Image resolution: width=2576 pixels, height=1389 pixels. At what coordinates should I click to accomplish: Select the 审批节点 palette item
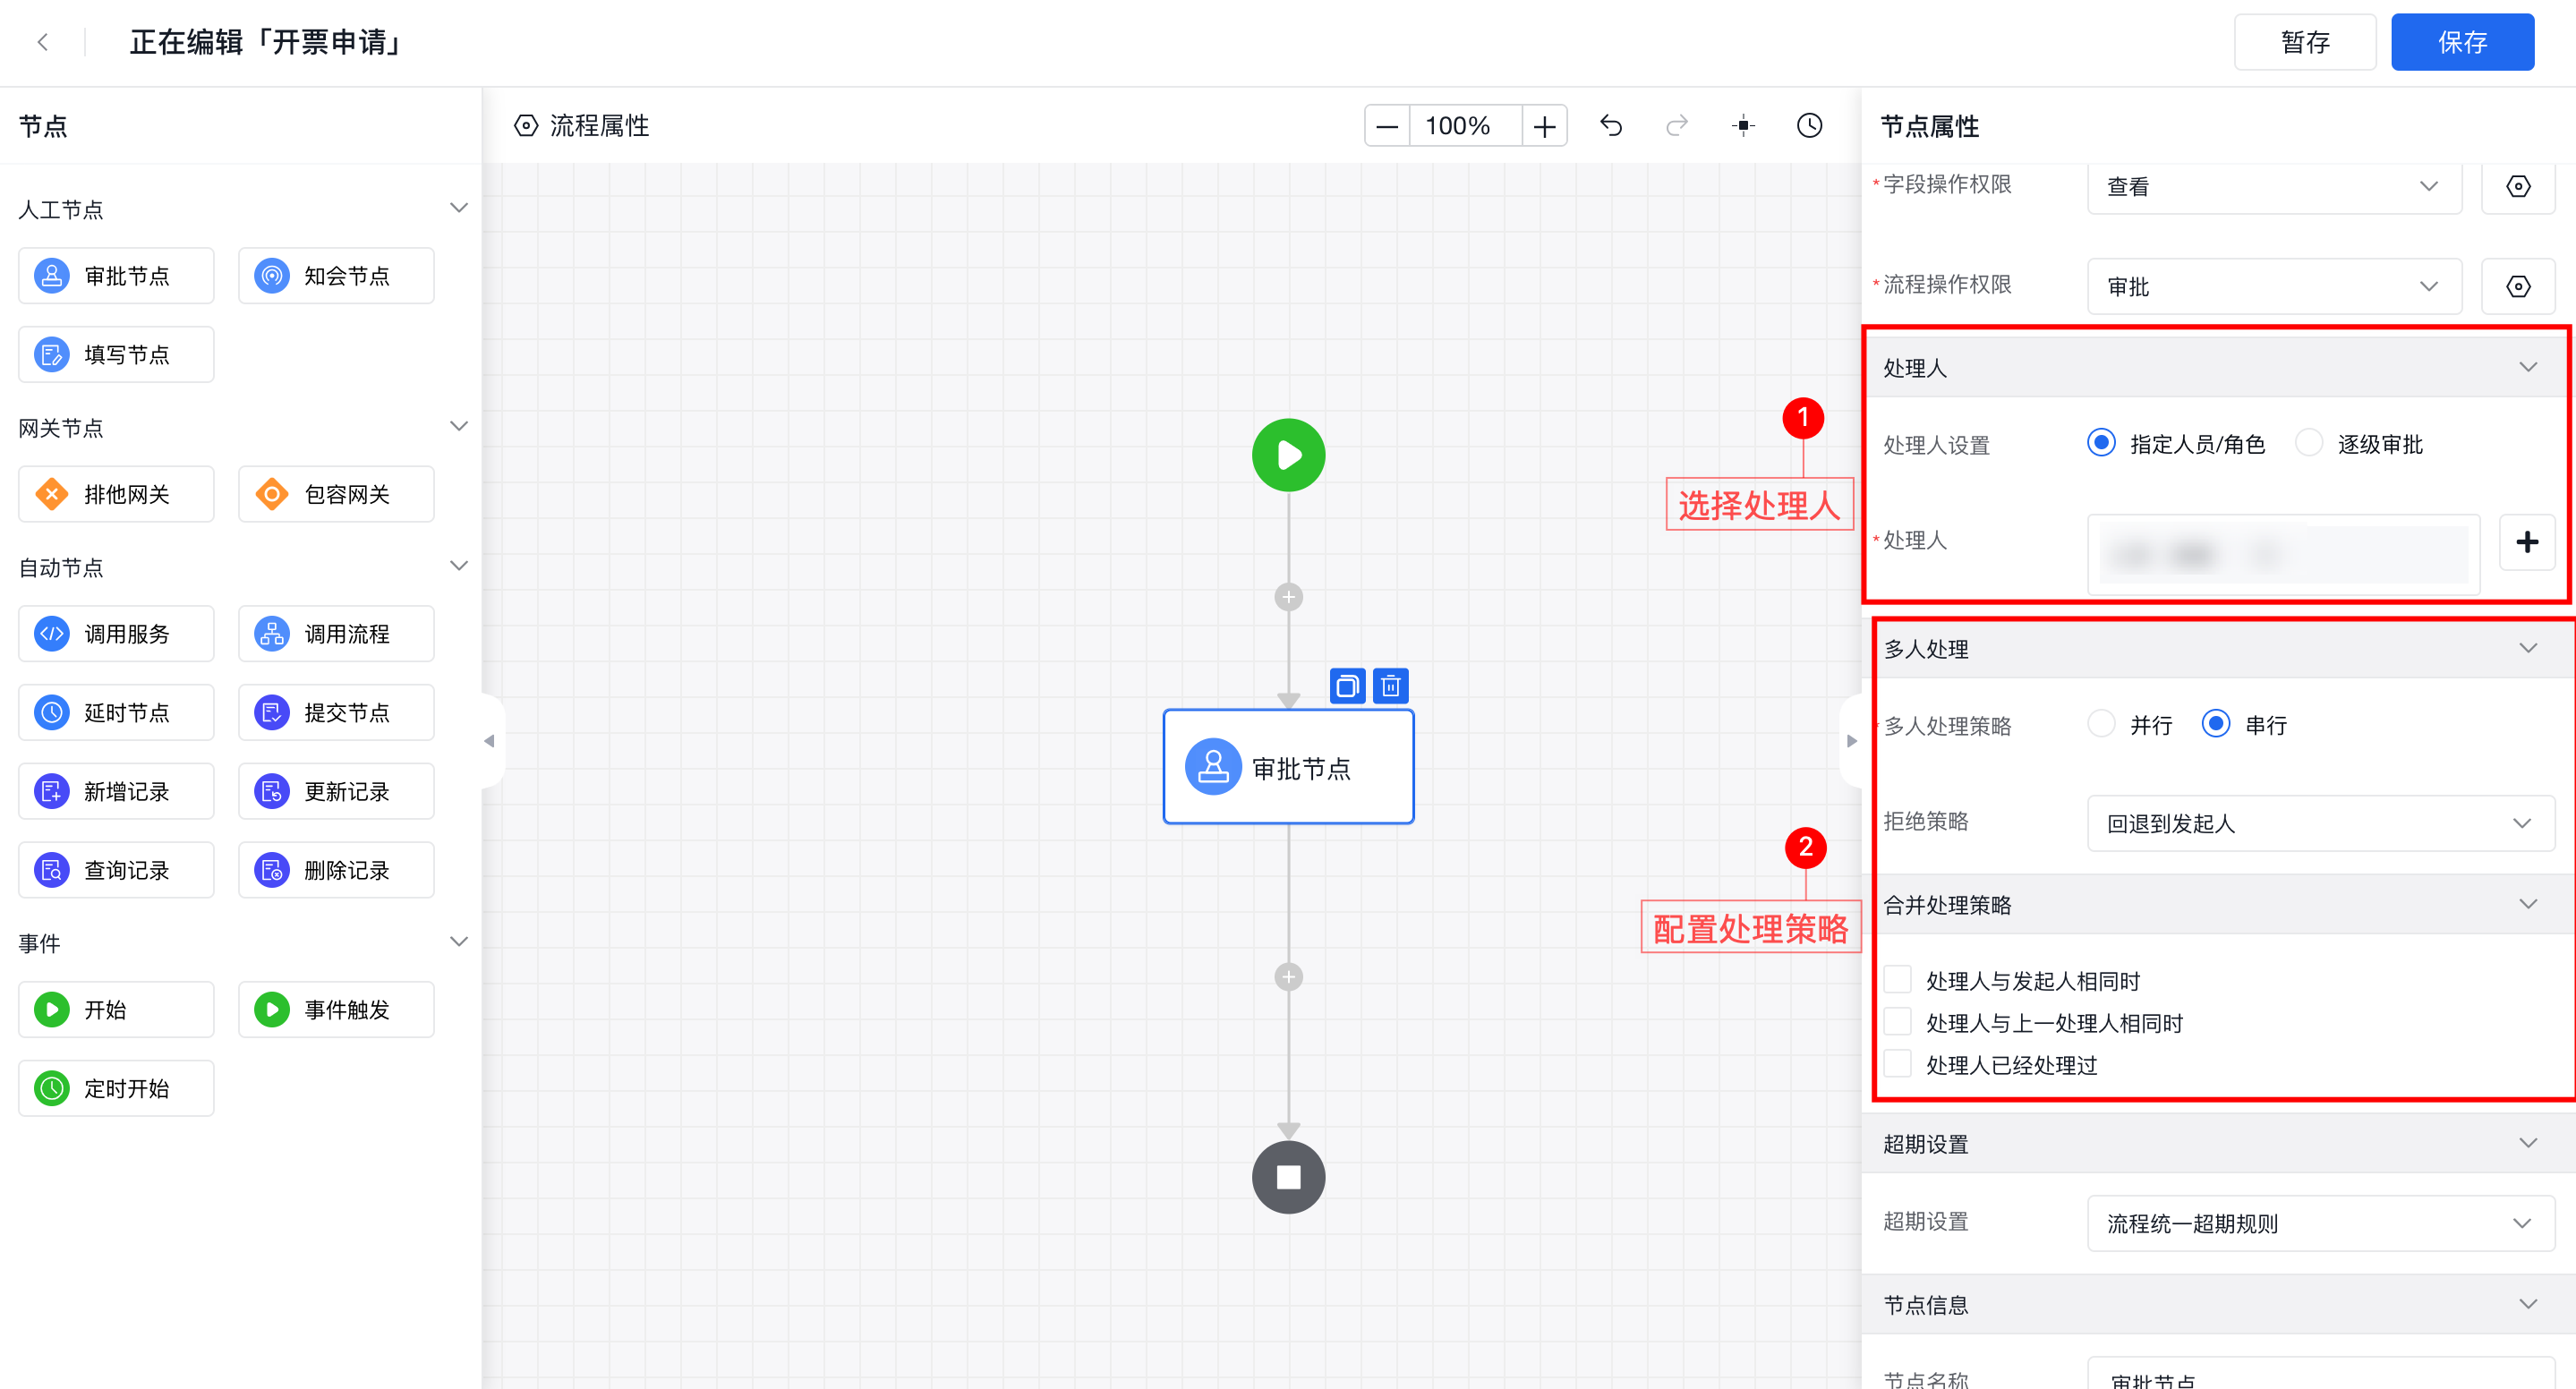116,276
